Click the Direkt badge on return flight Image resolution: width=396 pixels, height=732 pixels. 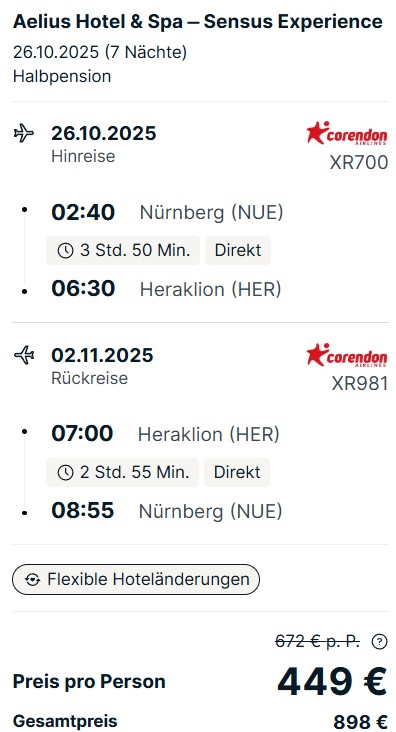pyautogui.click(x=237, y=472)
